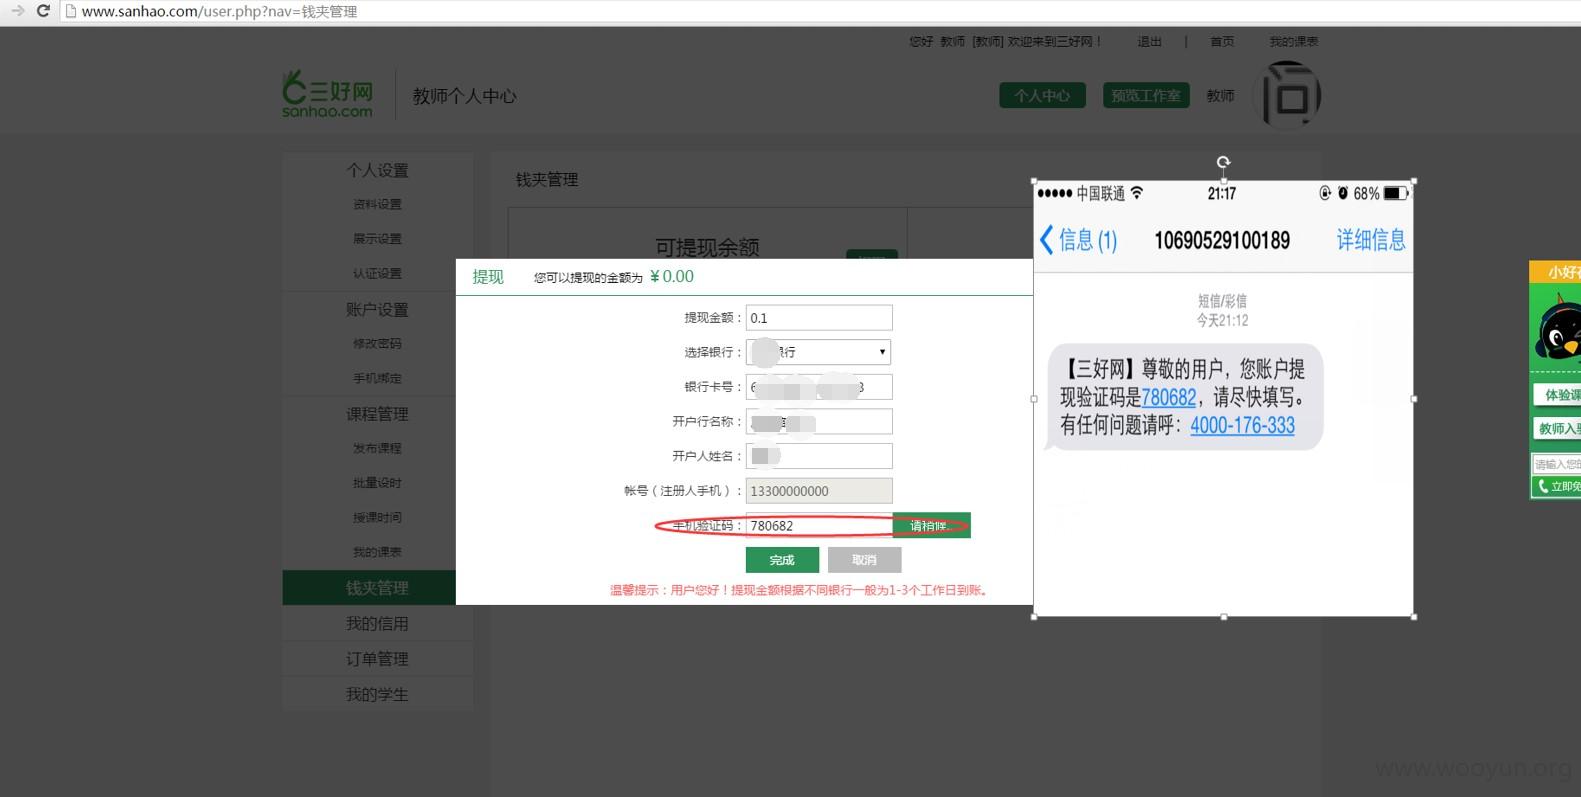Click the phone number input in side widget

pyautogui.click(x=1557, y=464)
